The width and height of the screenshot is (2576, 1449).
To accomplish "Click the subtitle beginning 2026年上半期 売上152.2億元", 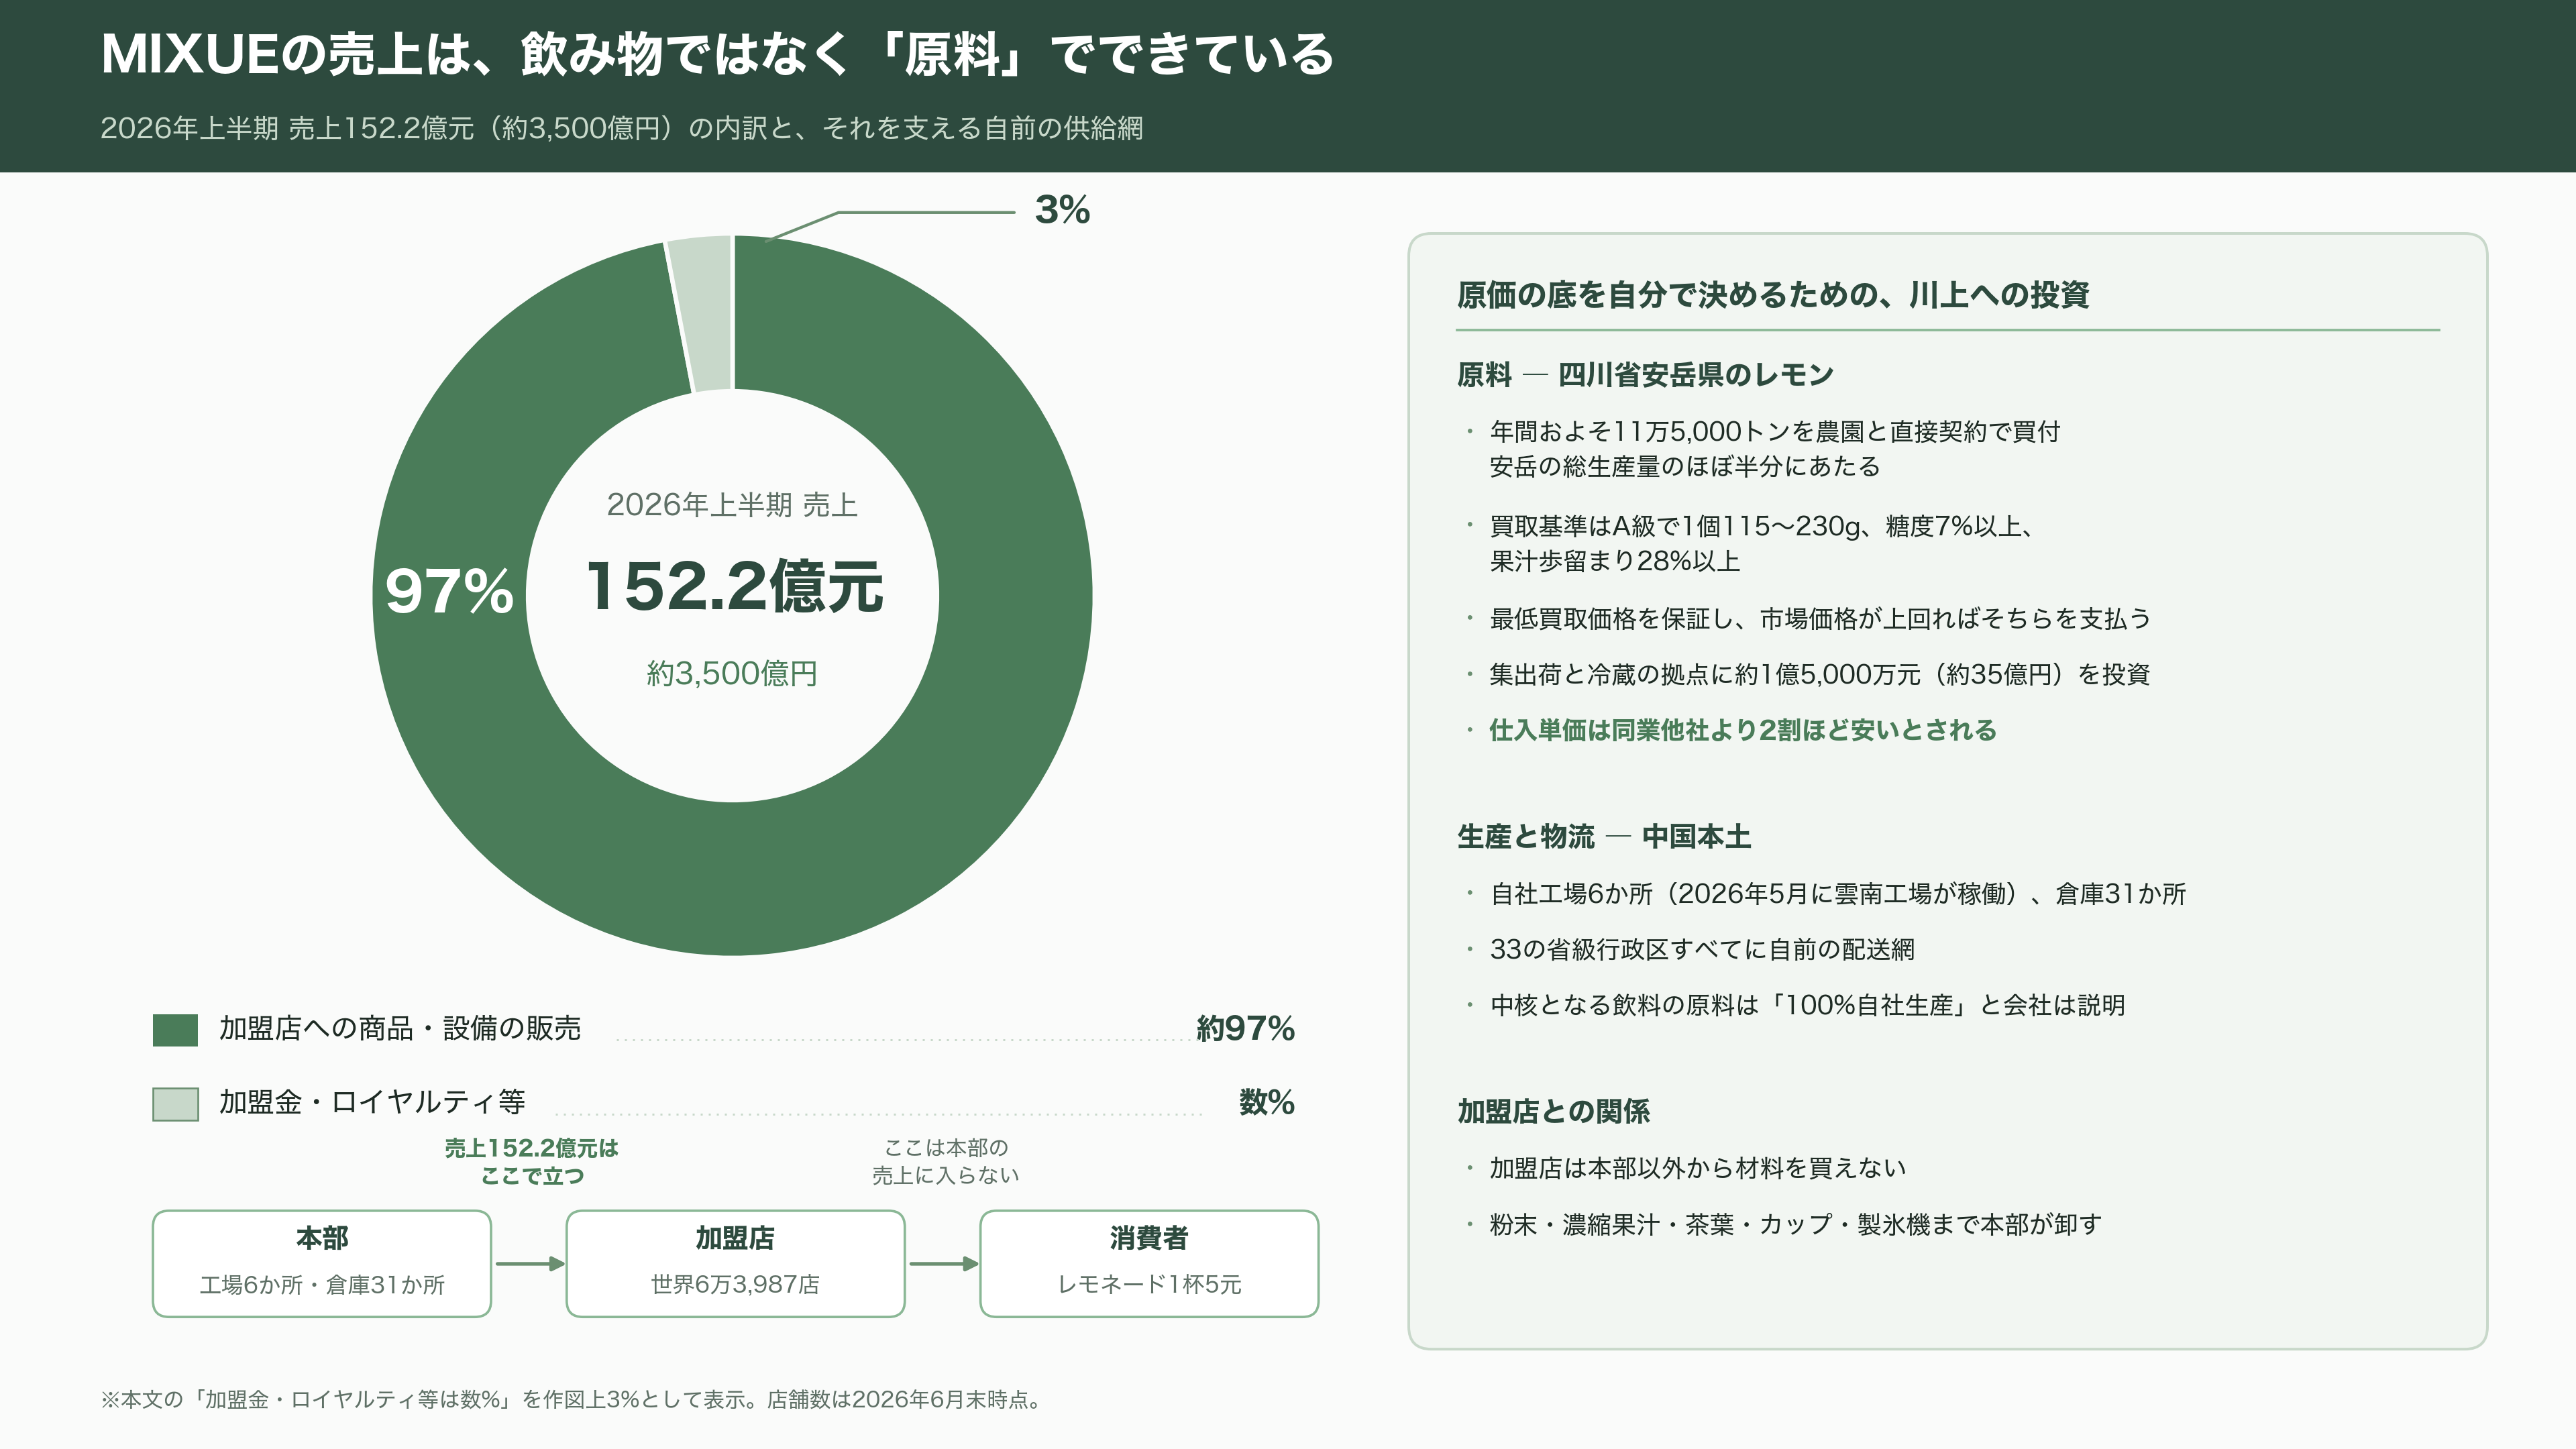I will tap(621, 128).
